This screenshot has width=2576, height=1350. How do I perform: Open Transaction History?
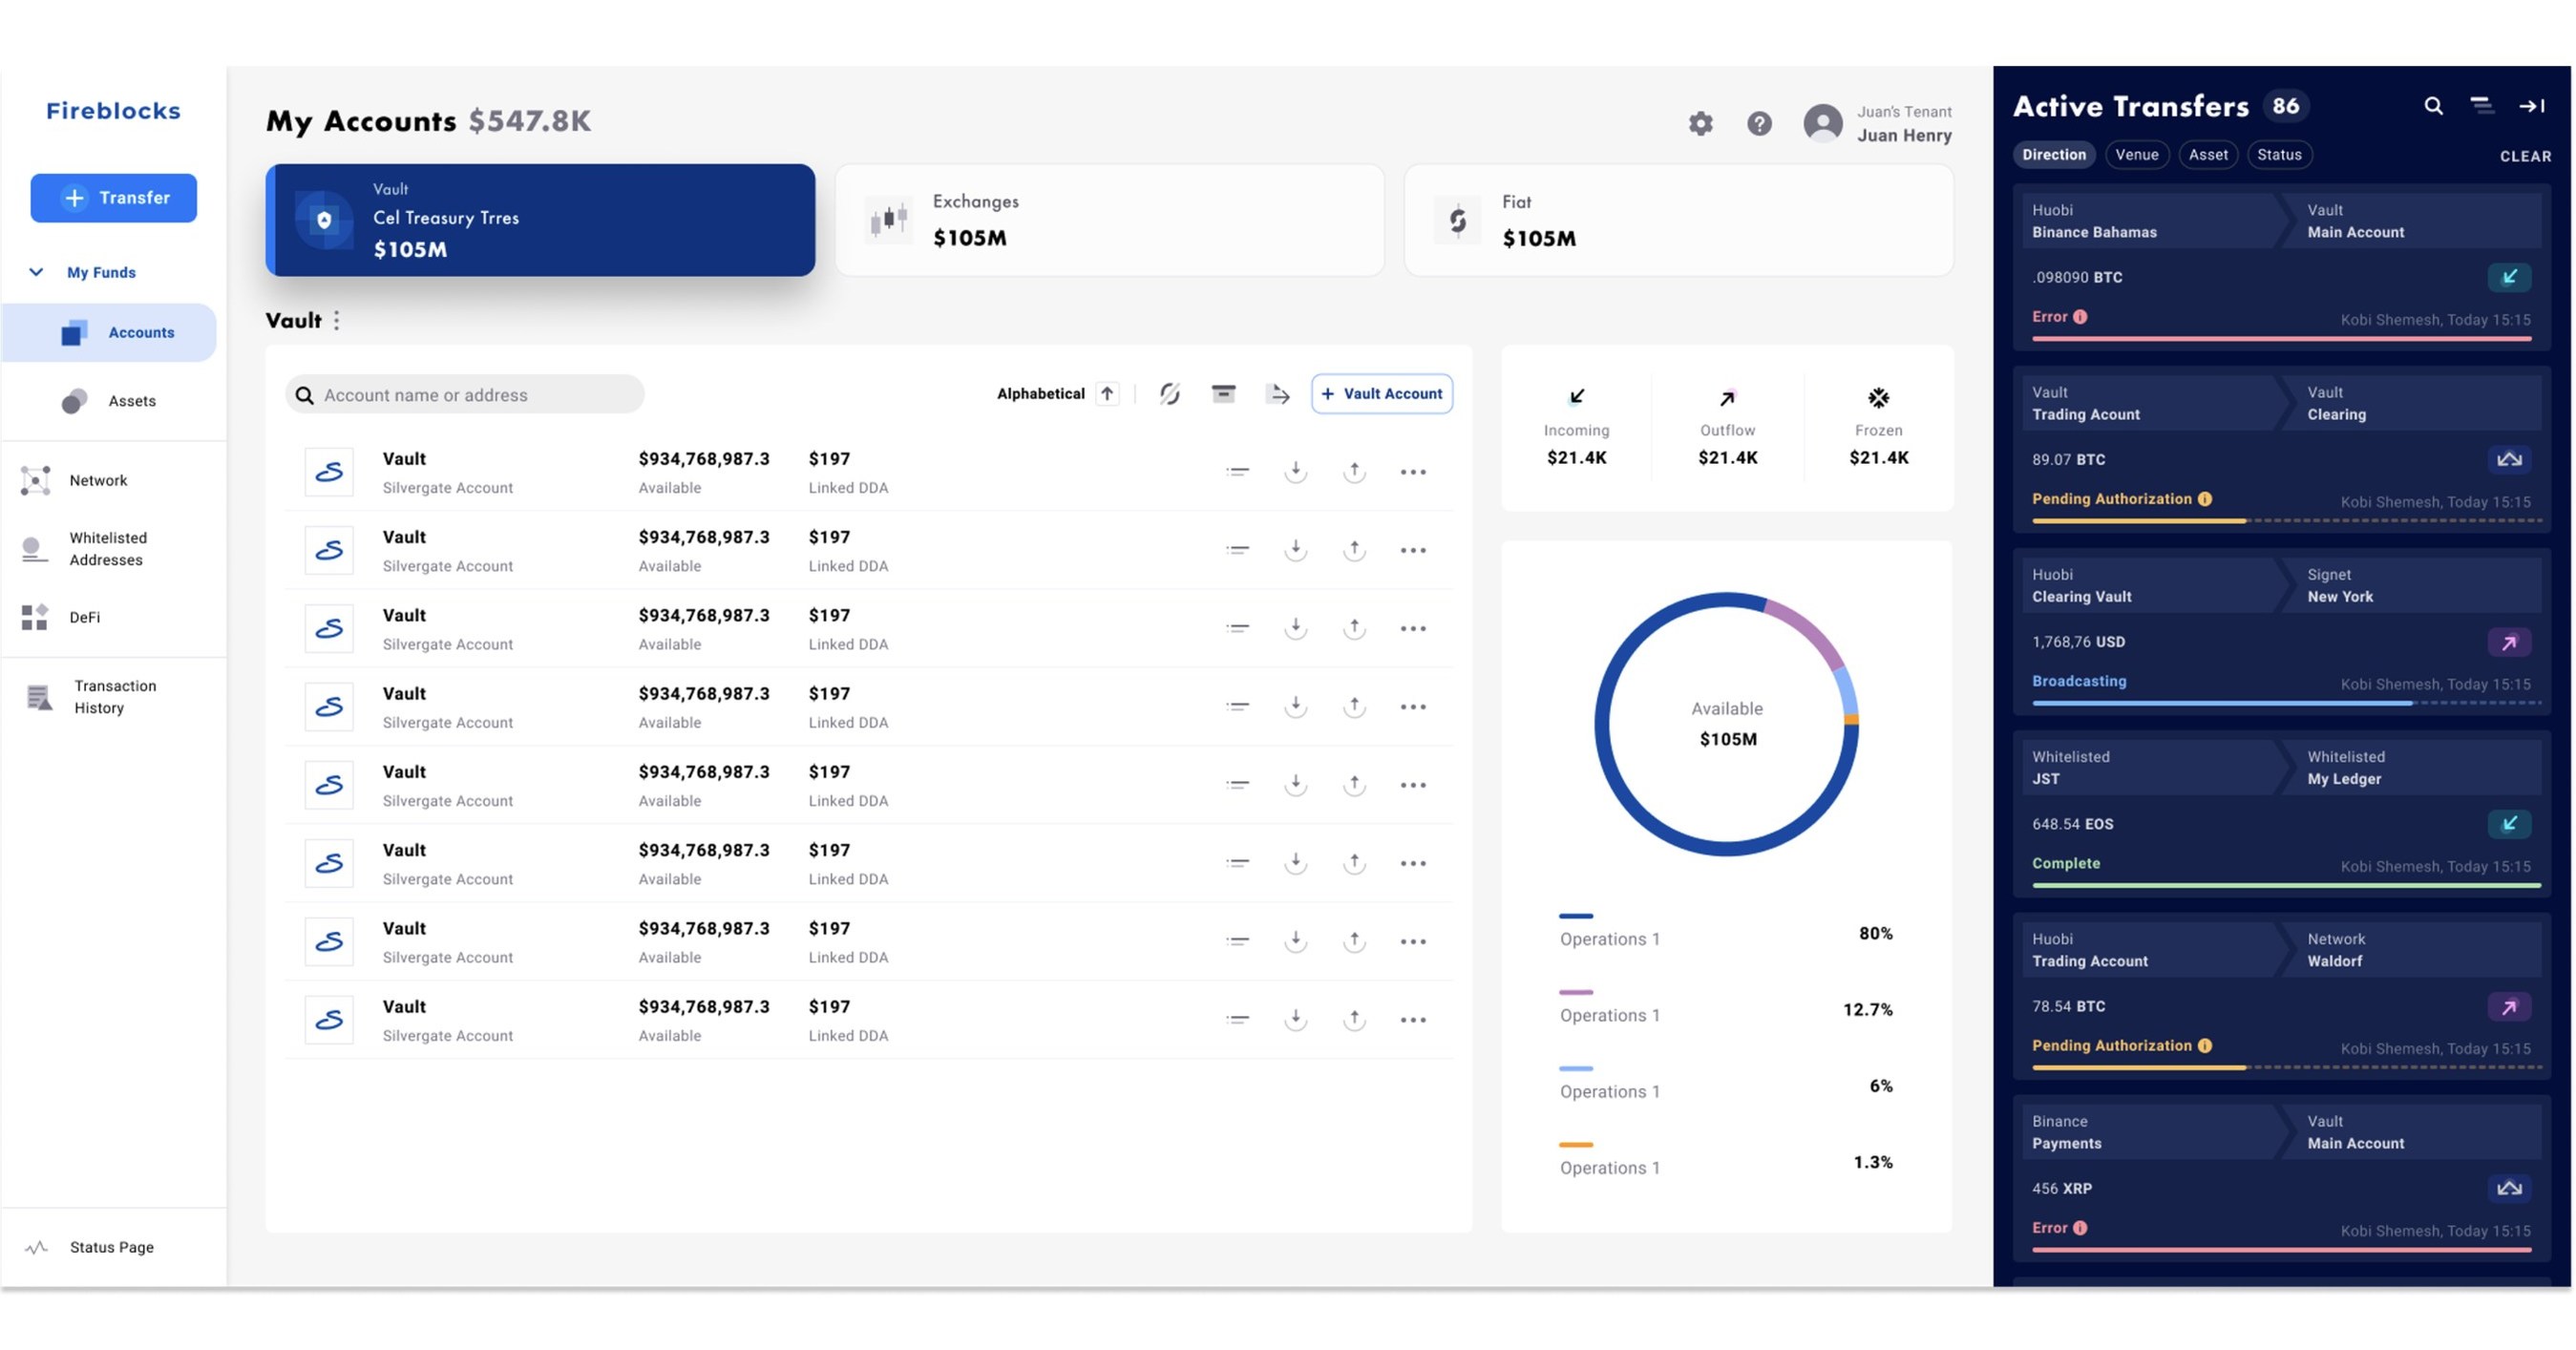114,696
